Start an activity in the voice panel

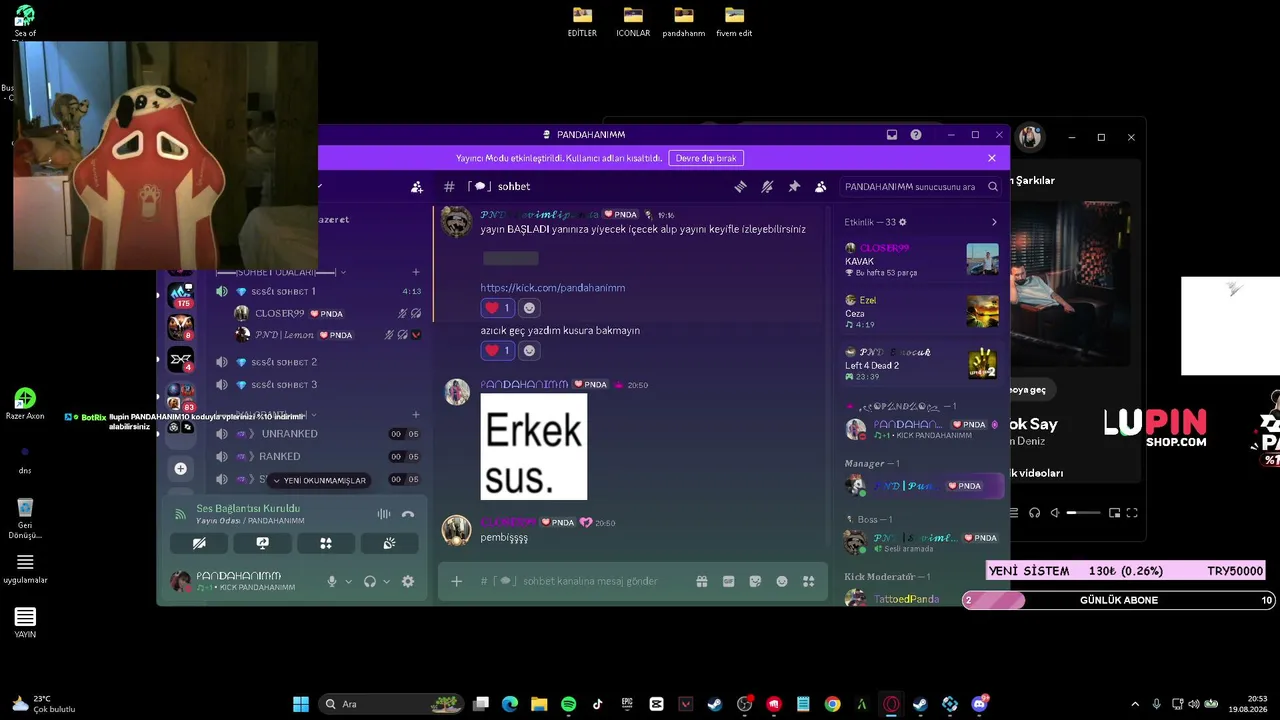(326, 543)
